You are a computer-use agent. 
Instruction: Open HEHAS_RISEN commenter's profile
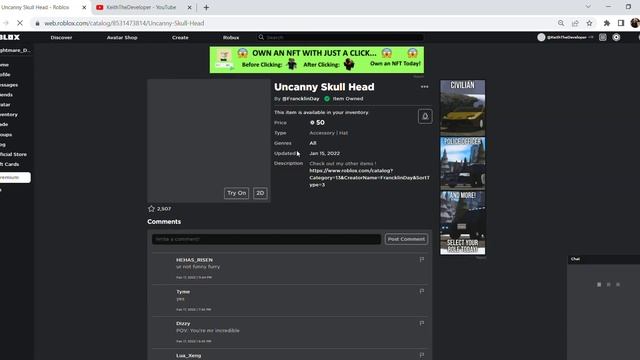[x=194, y=260]
